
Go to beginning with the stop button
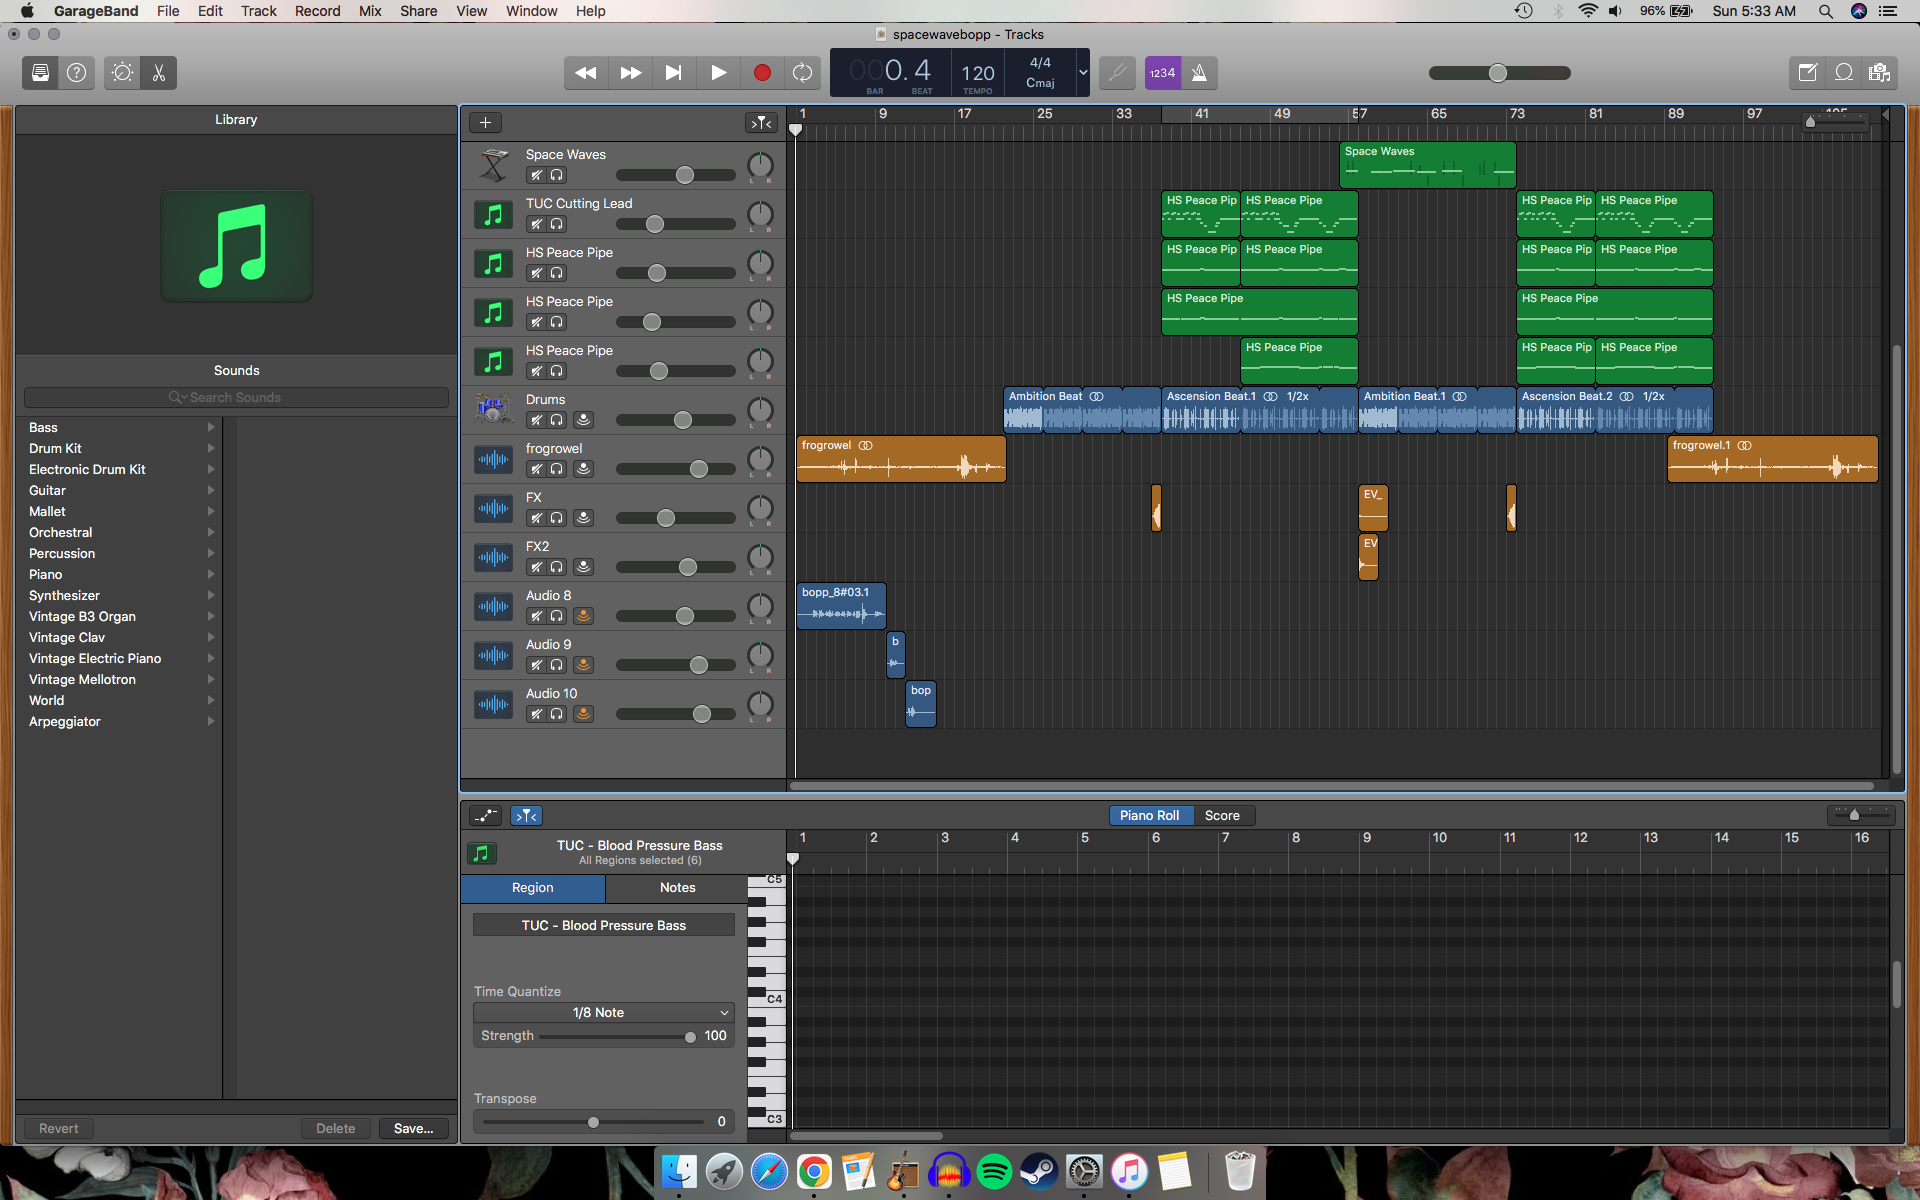click(674, 73)
